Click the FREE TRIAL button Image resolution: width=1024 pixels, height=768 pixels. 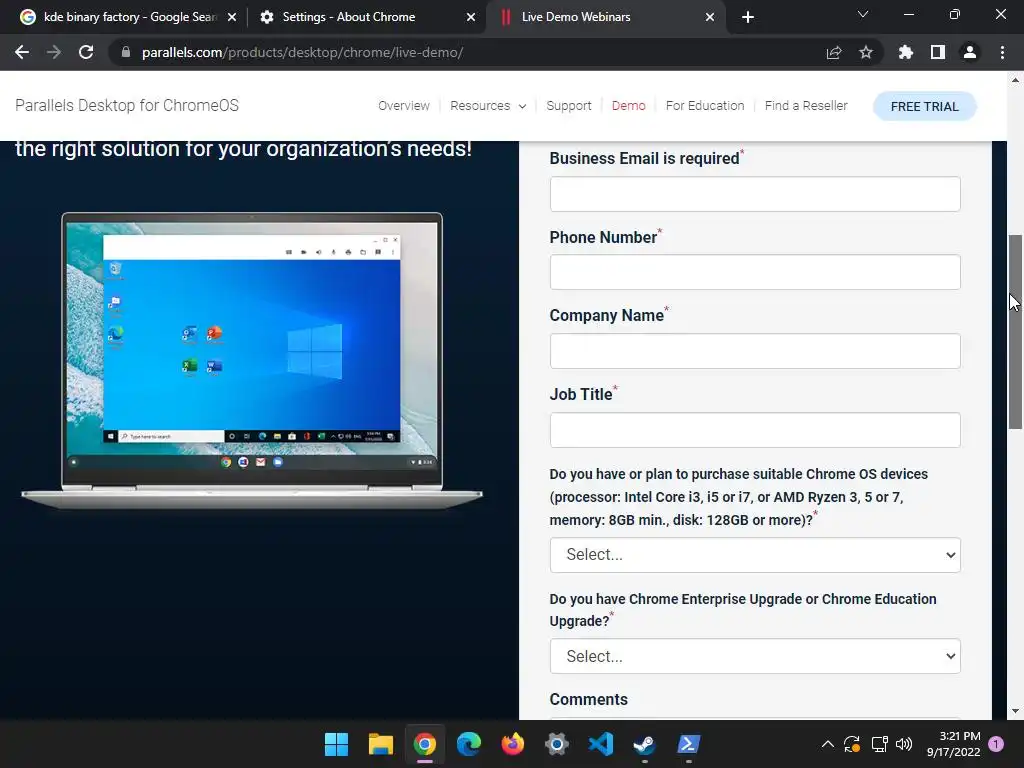point(925,106)
